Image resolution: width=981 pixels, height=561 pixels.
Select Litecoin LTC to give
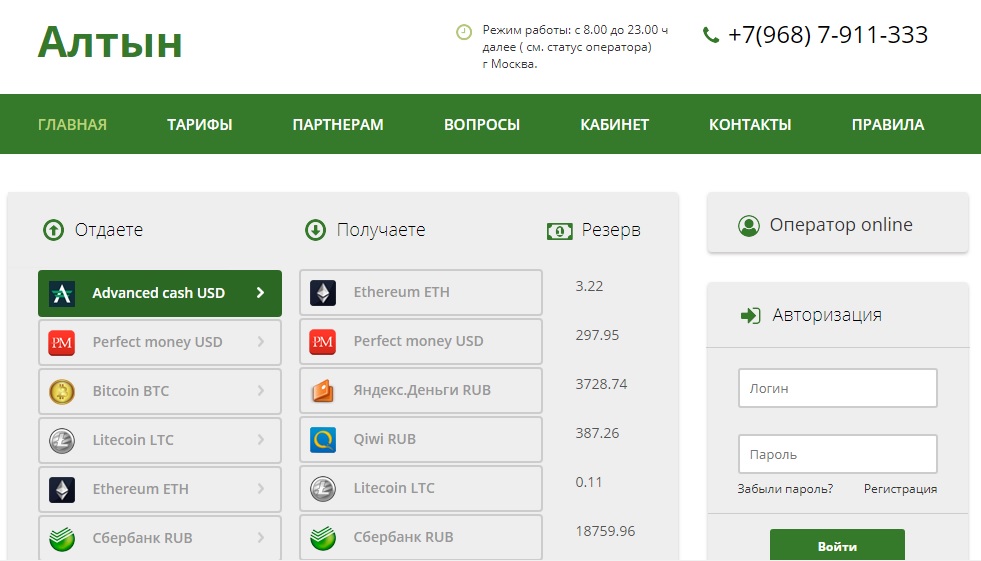[160, 440]
